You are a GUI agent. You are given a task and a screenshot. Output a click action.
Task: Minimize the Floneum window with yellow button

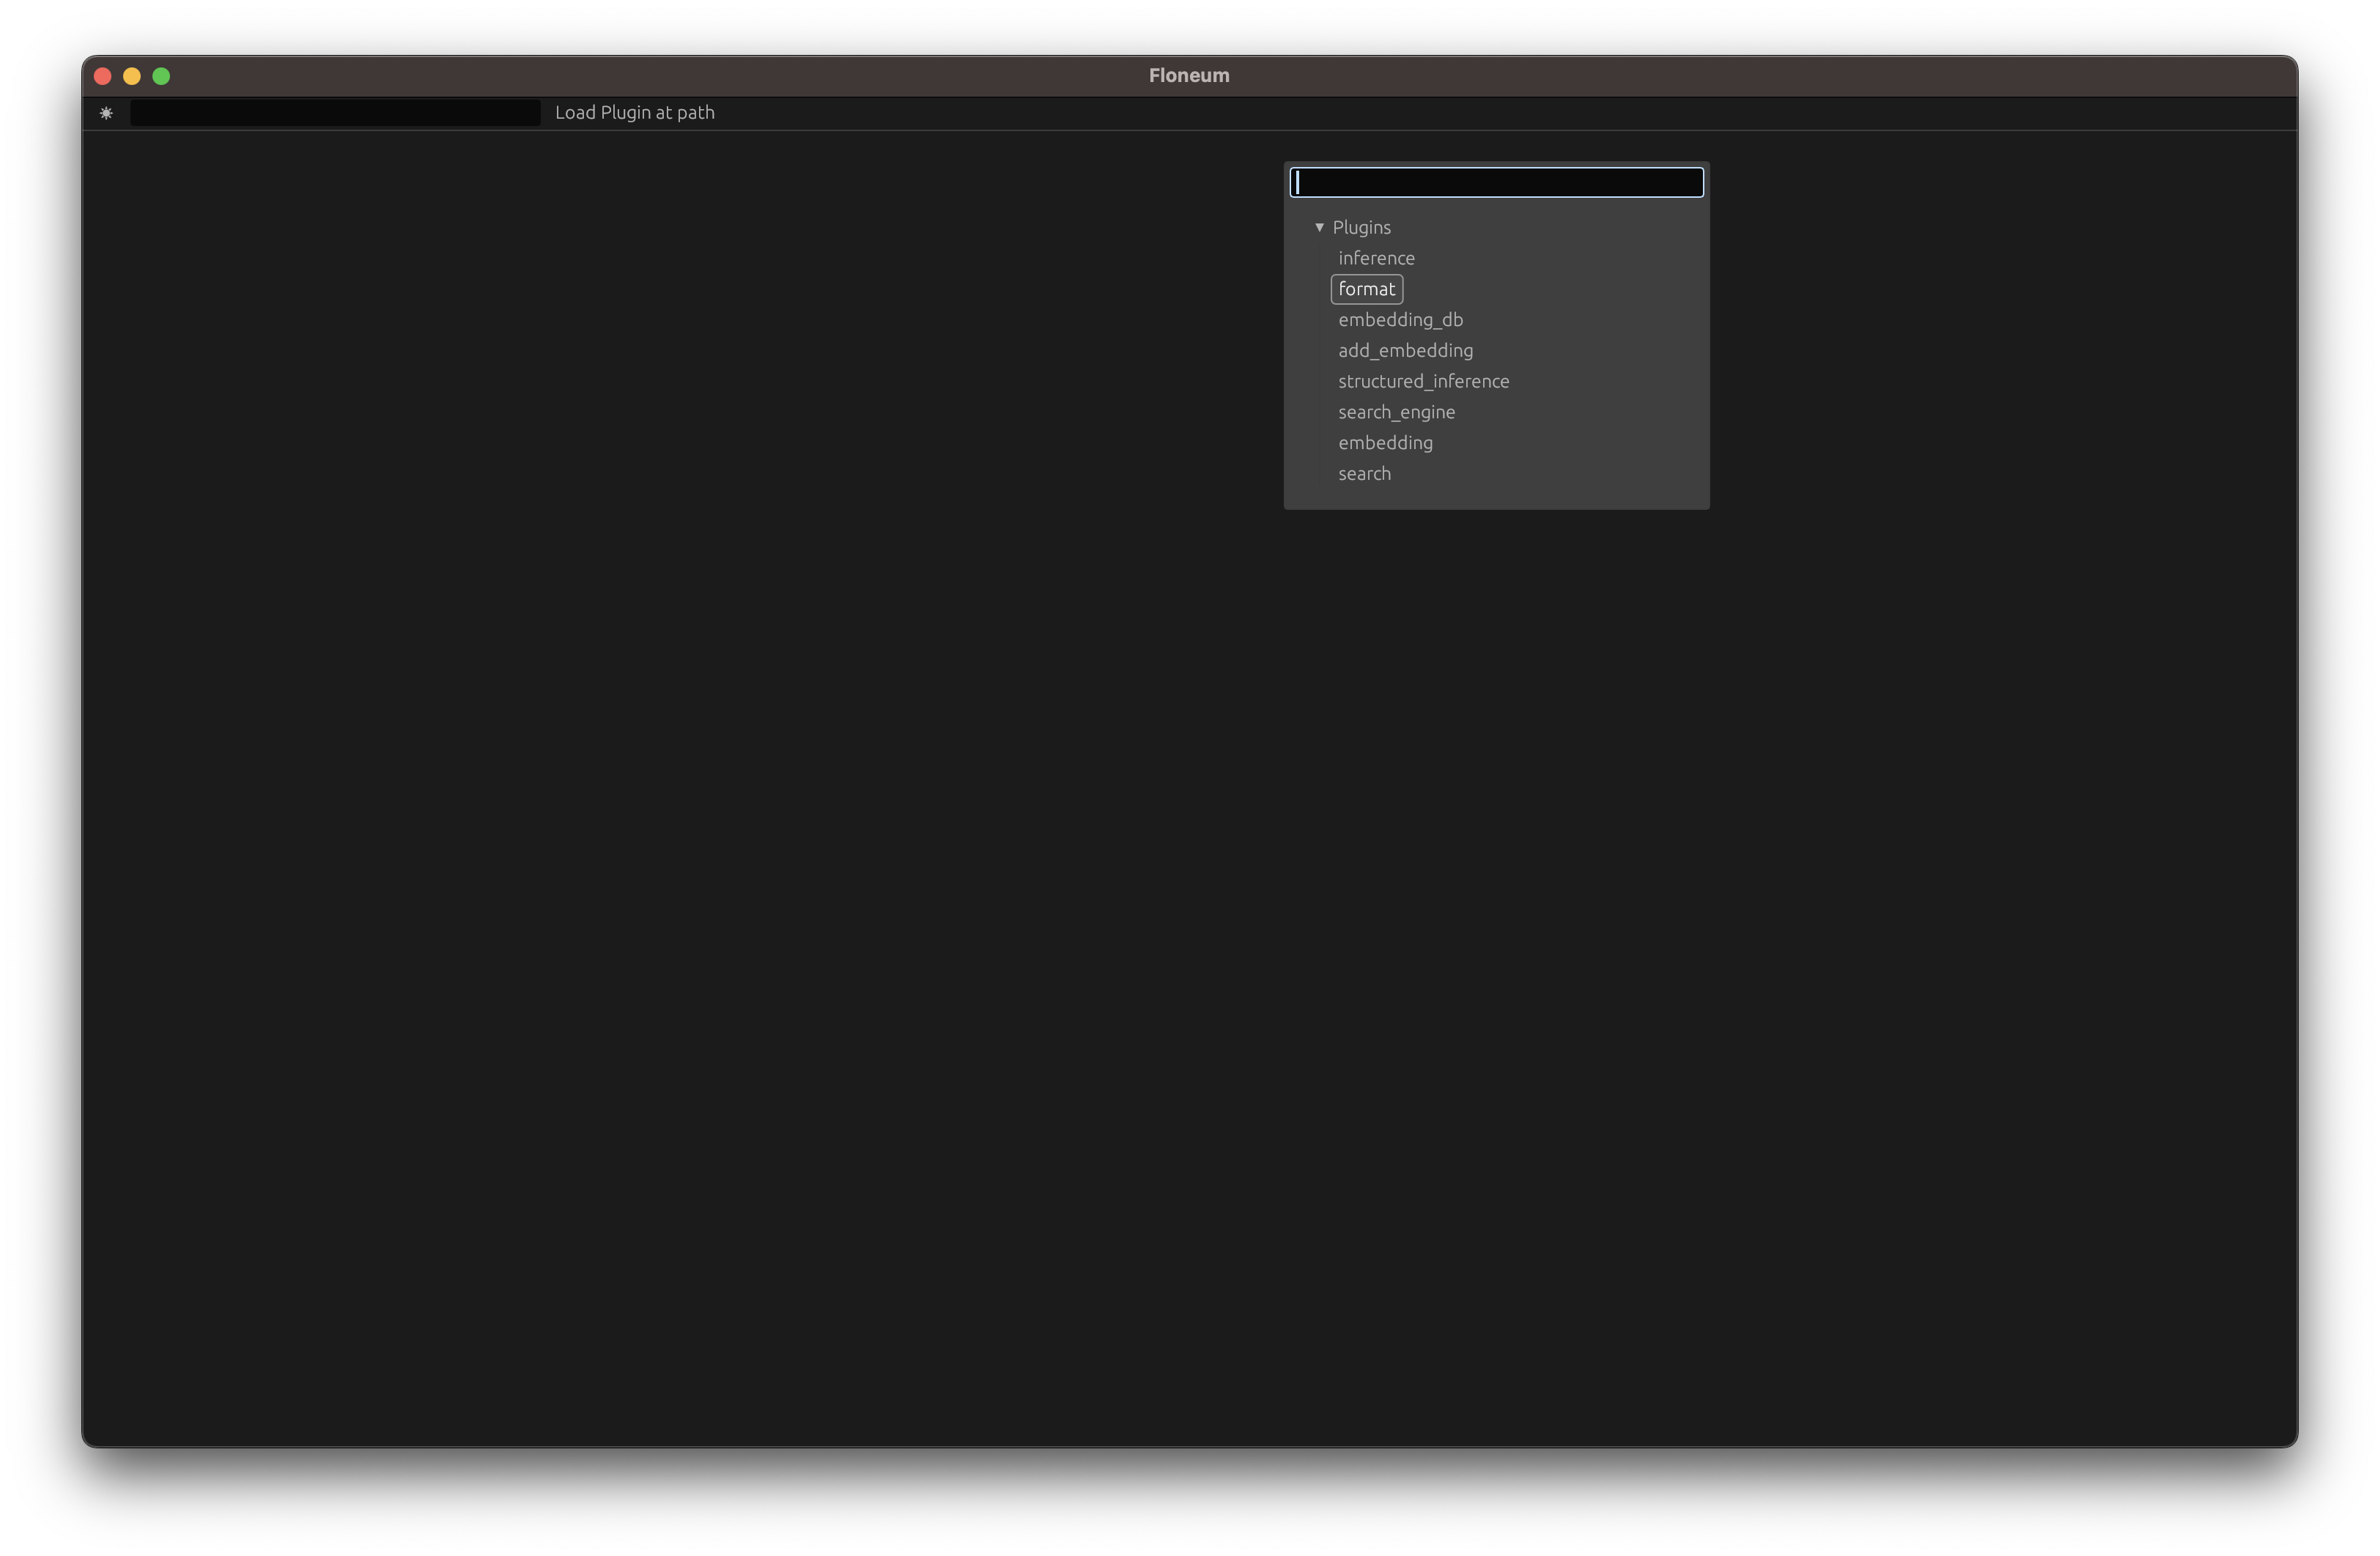click(132, 76)
